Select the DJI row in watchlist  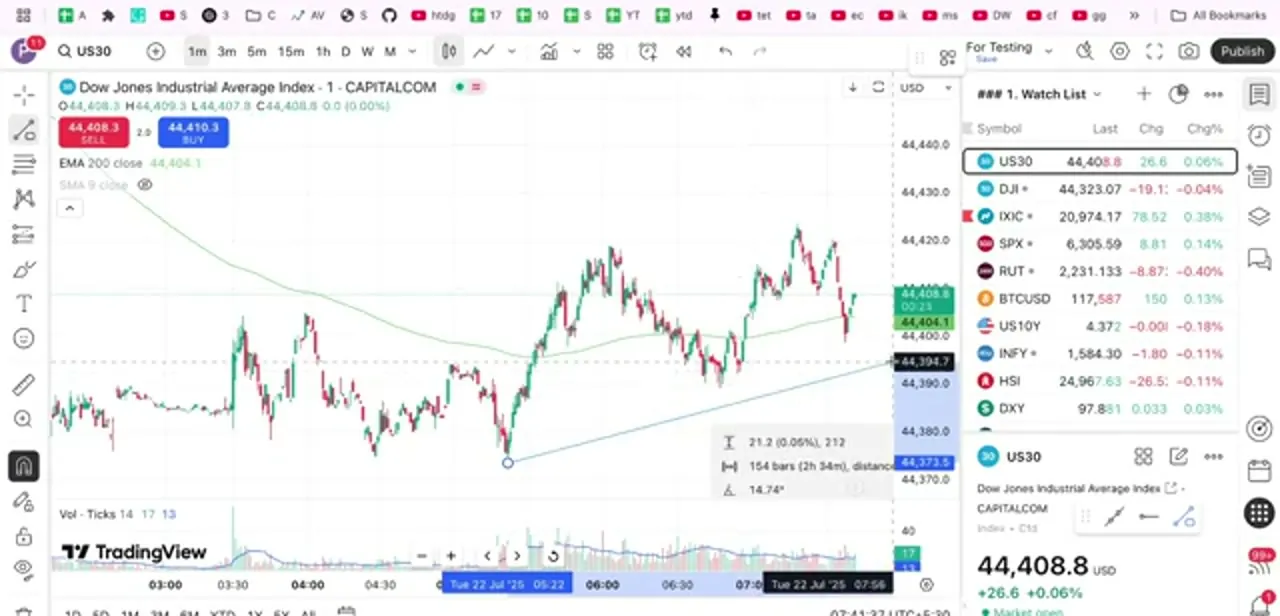pyautogui.click(x=1100, y=188)
